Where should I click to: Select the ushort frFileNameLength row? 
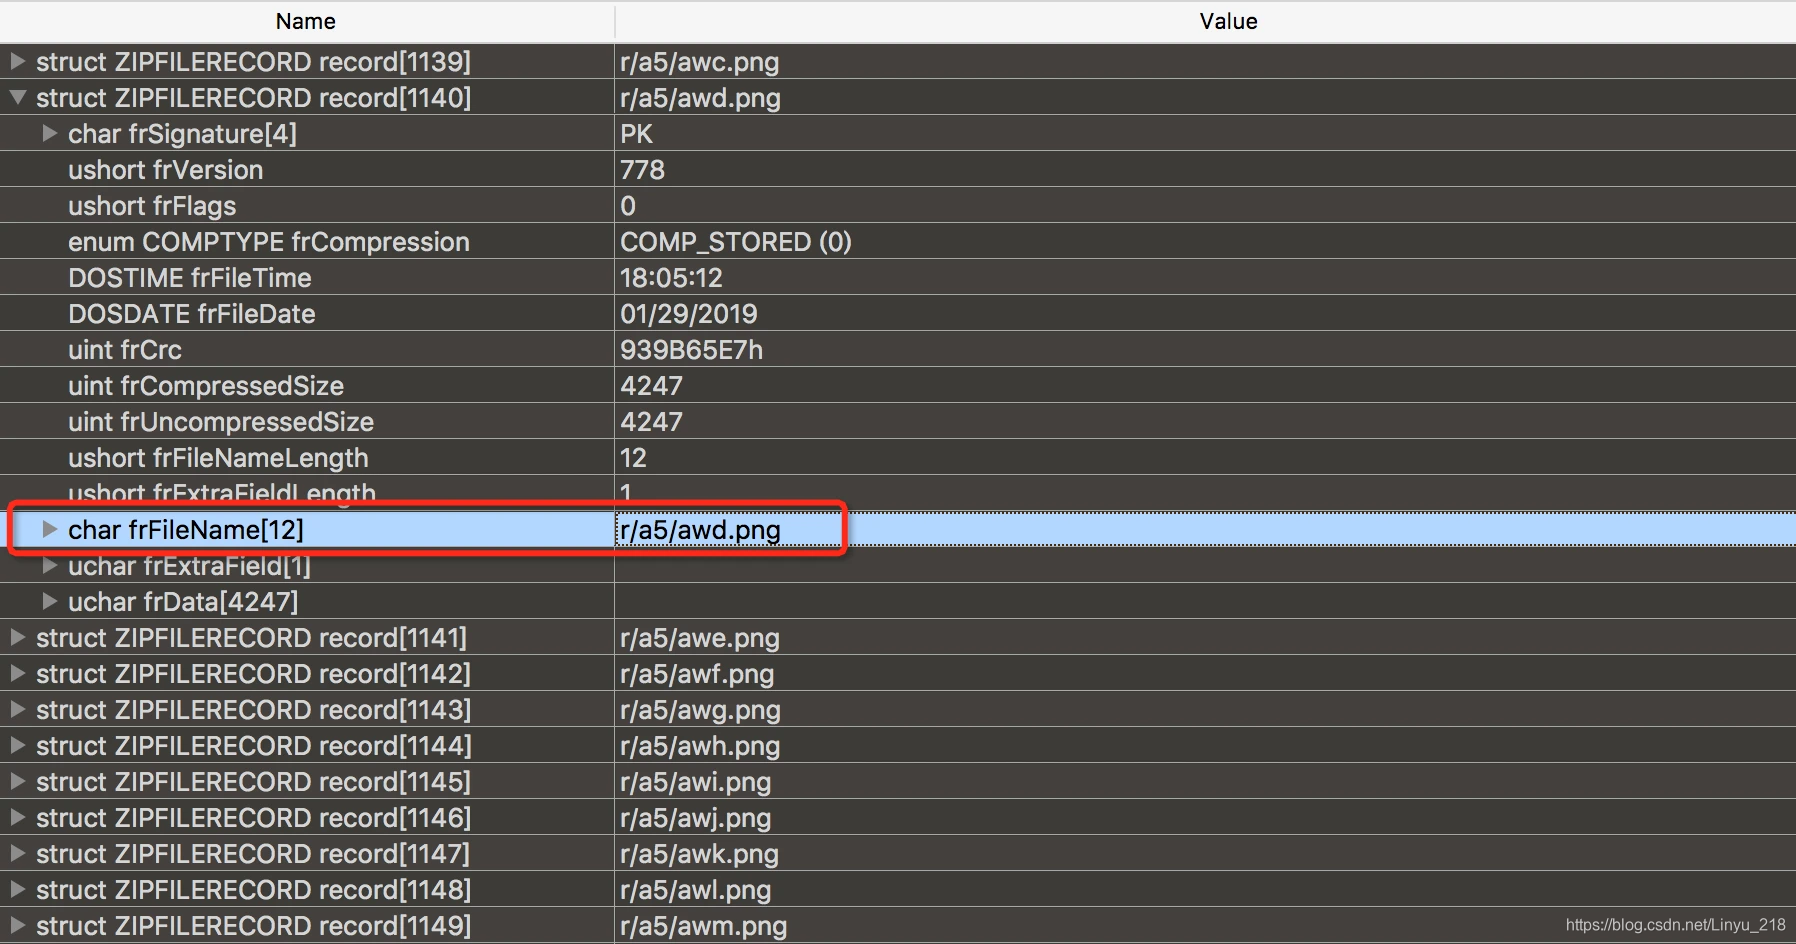pos(898,458)
